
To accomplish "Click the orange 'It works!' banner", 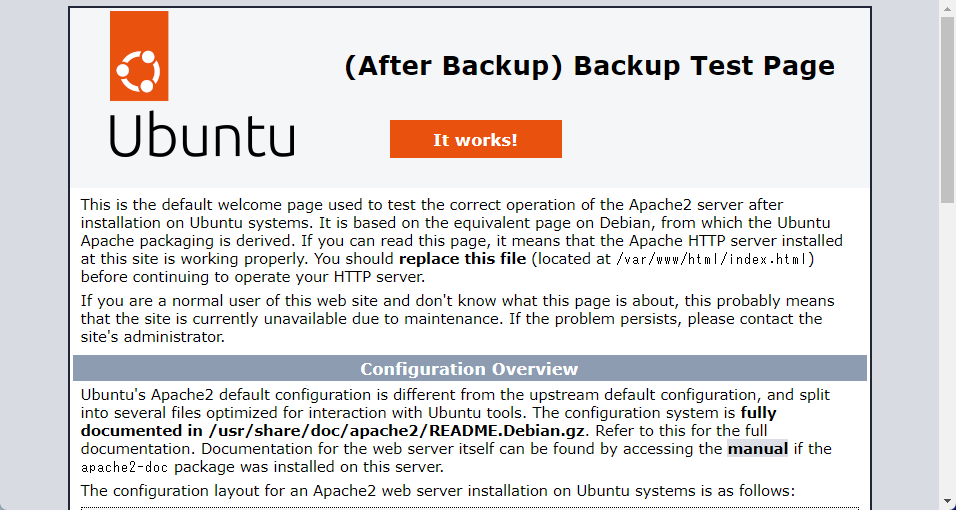I will tap(476, 139).
